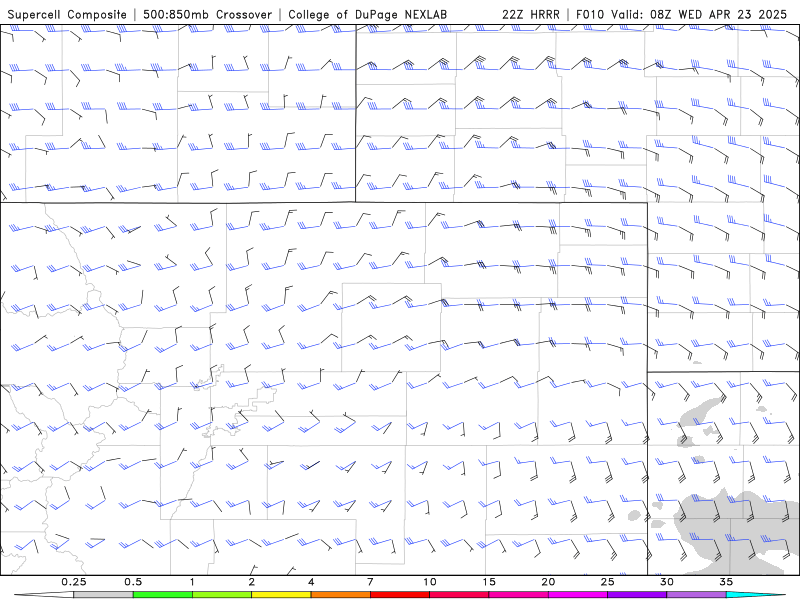Select the hot pink 15–20 legend swatch
800x600 pixels.
(518, 595)
